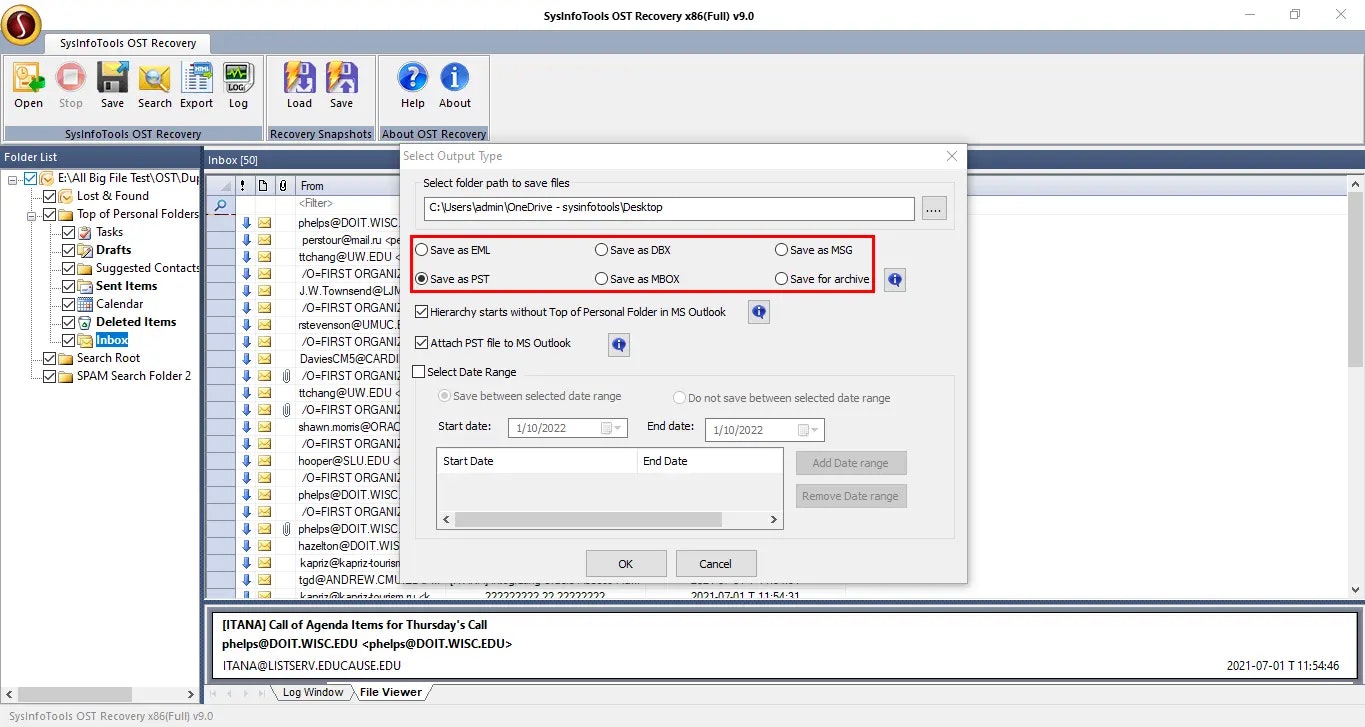
Task: Click Start Date column header in range table
Action: (537, 461)
